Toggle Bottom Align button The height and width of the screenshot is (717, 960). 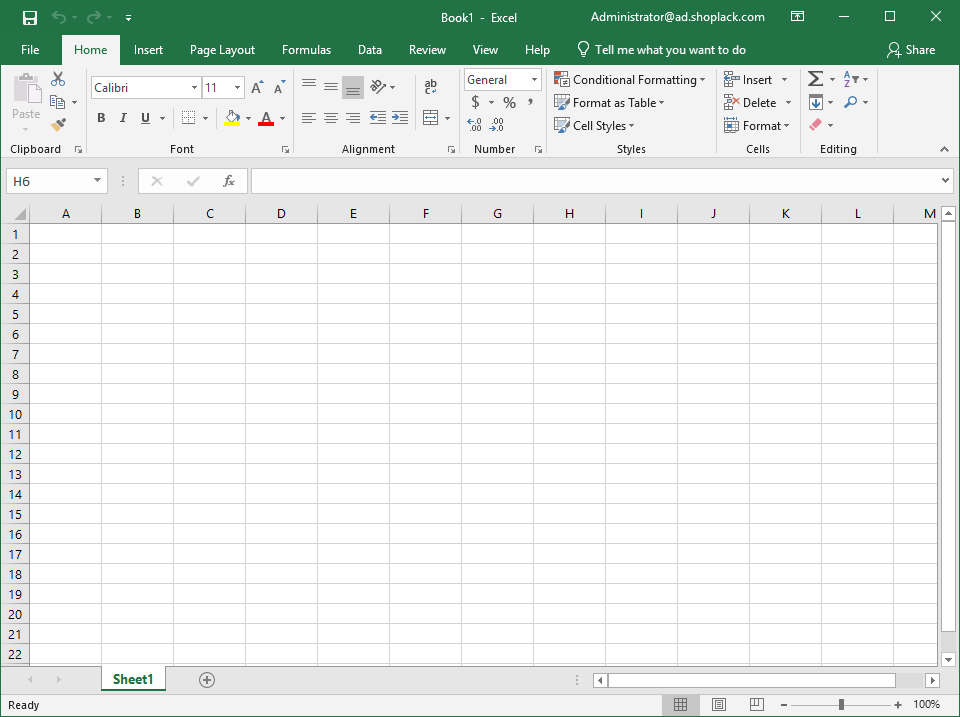pyautogui.click(x=353, y=88)
